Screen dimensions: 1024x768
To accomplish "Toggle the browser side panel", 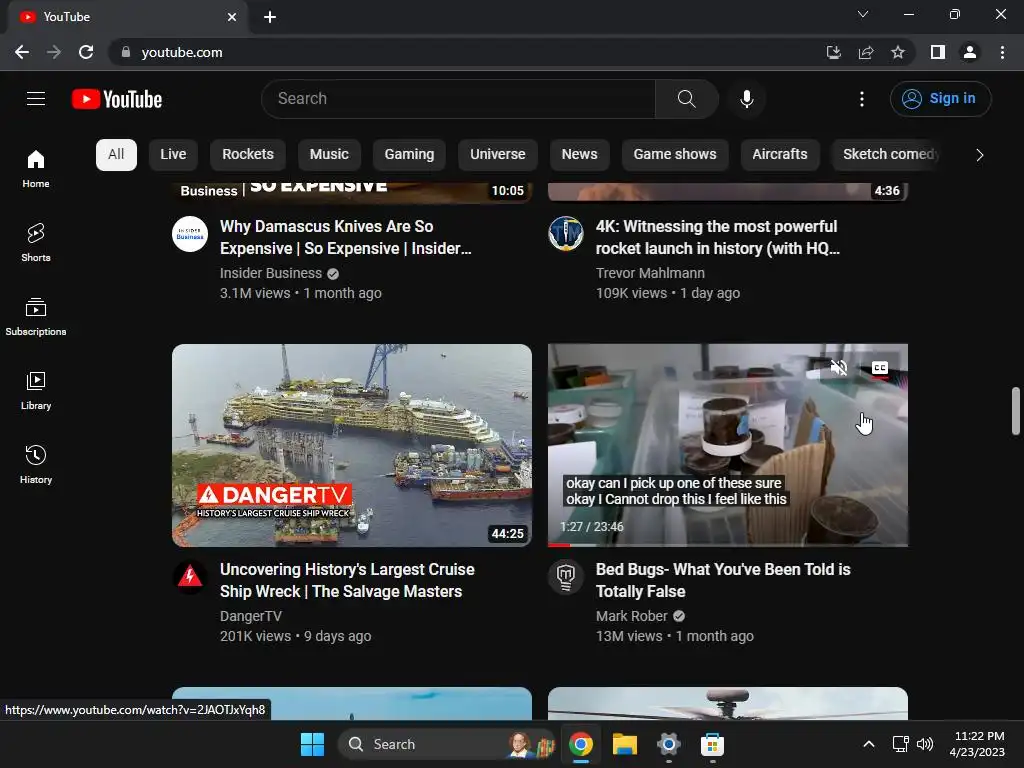I will (x=938, y=52).
